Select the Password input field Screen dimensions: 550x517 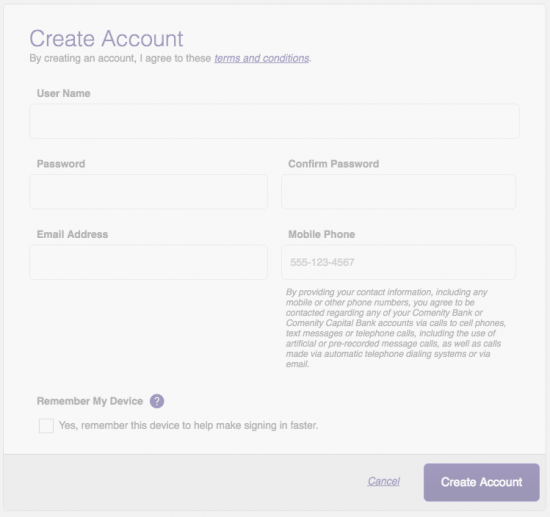[x=148, y=192]
